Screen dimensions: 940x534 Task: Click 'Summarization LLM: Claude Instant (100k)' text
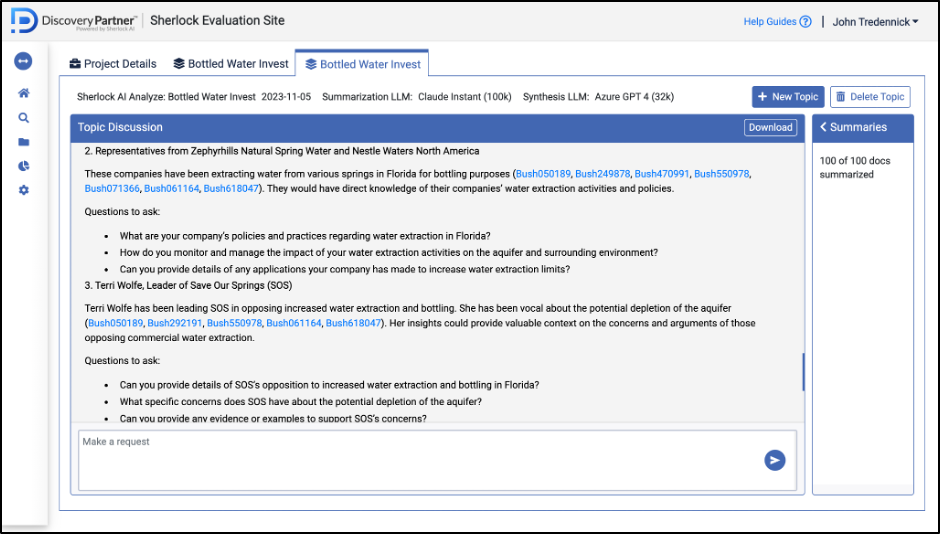417,96
